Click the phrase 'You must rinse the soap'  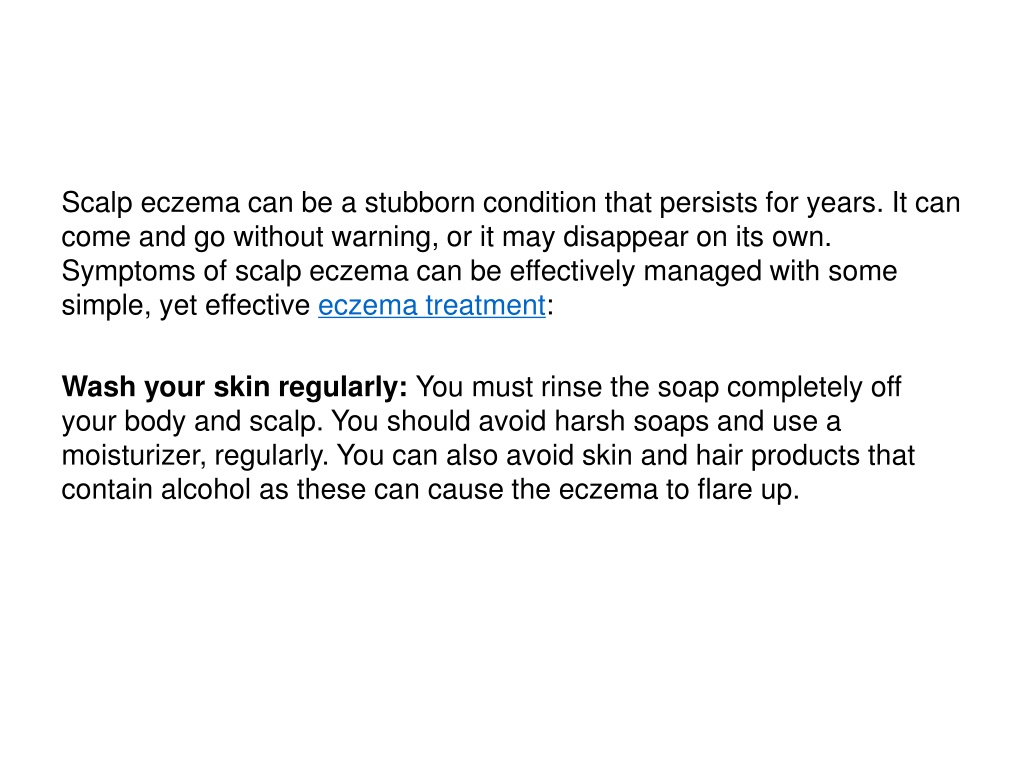coord(568,387)
